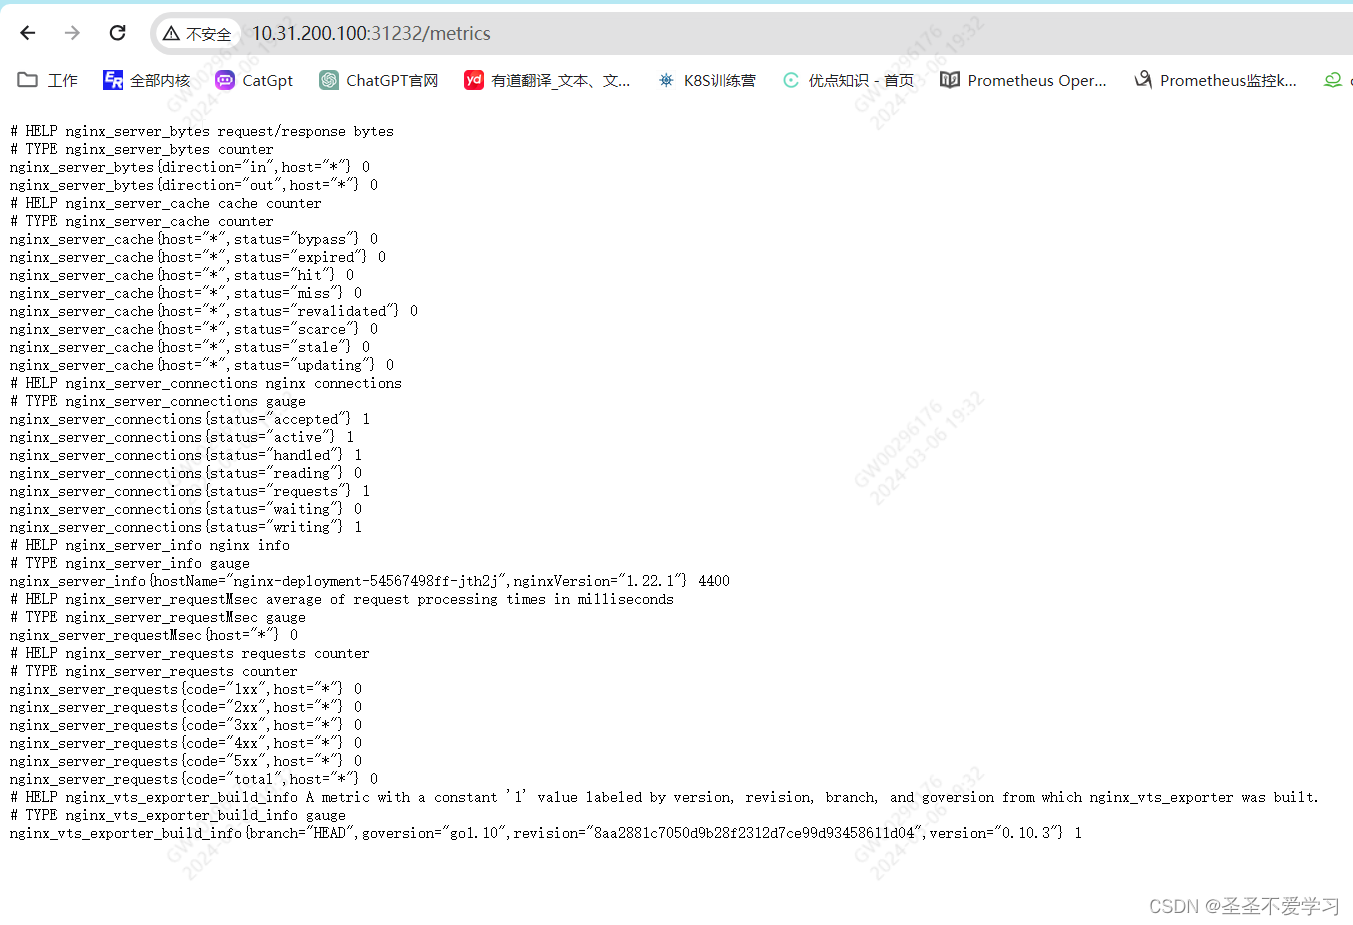Click the CatGpt purple favicon
Image resolution: width=1353 pixels, height=925 pixels.
point(225,80)
